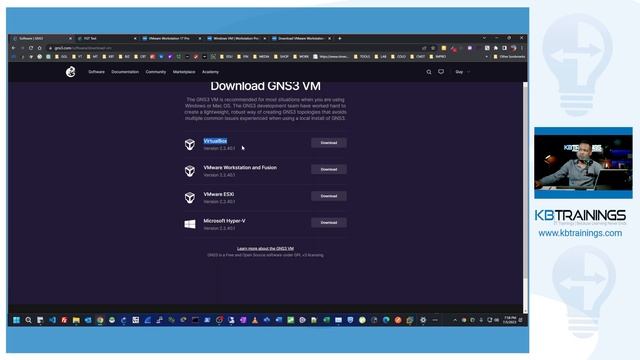Open the chat bubble icon in GNS3 header
The image size is (640, 360).
click(x=441, y=72)
